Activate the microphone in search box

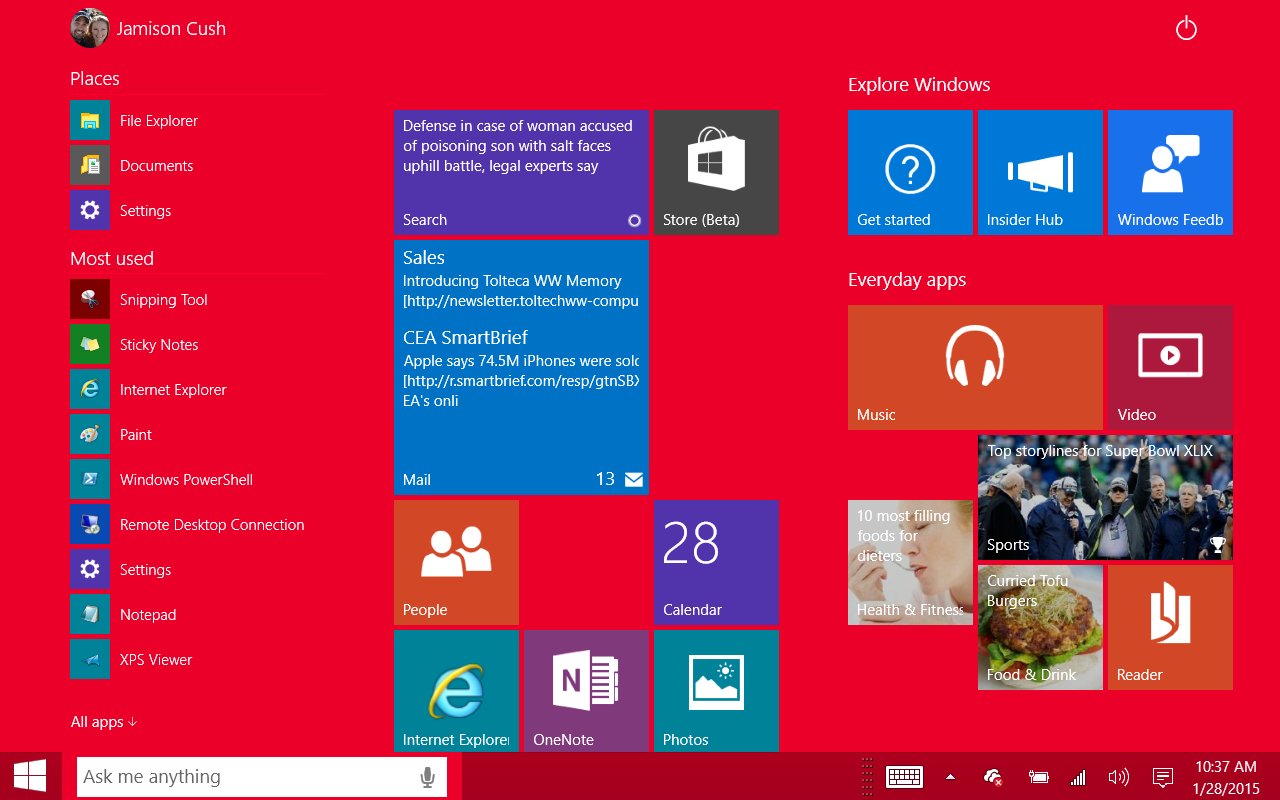[427, 776]
